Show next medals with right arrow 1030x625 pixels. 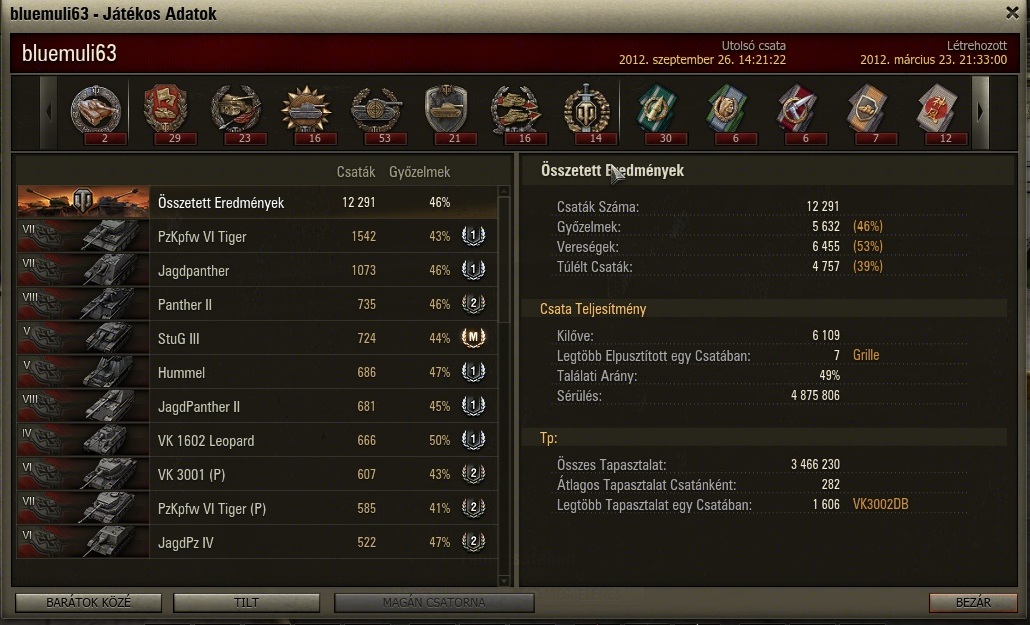(980, 112)
